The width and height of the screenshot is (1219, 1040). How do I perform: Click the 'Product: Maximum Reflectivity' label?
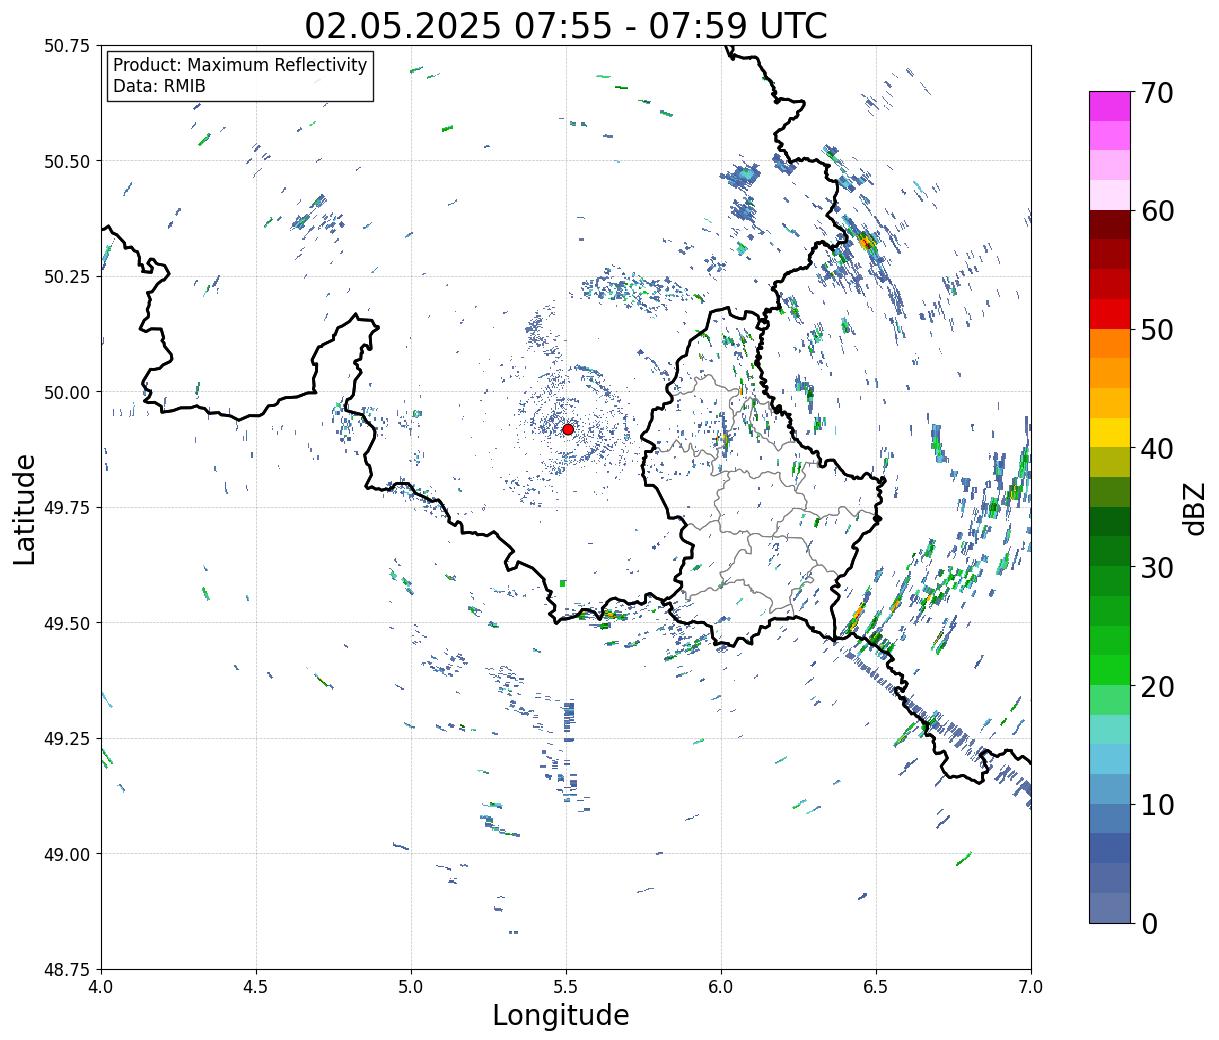[240, 65]
